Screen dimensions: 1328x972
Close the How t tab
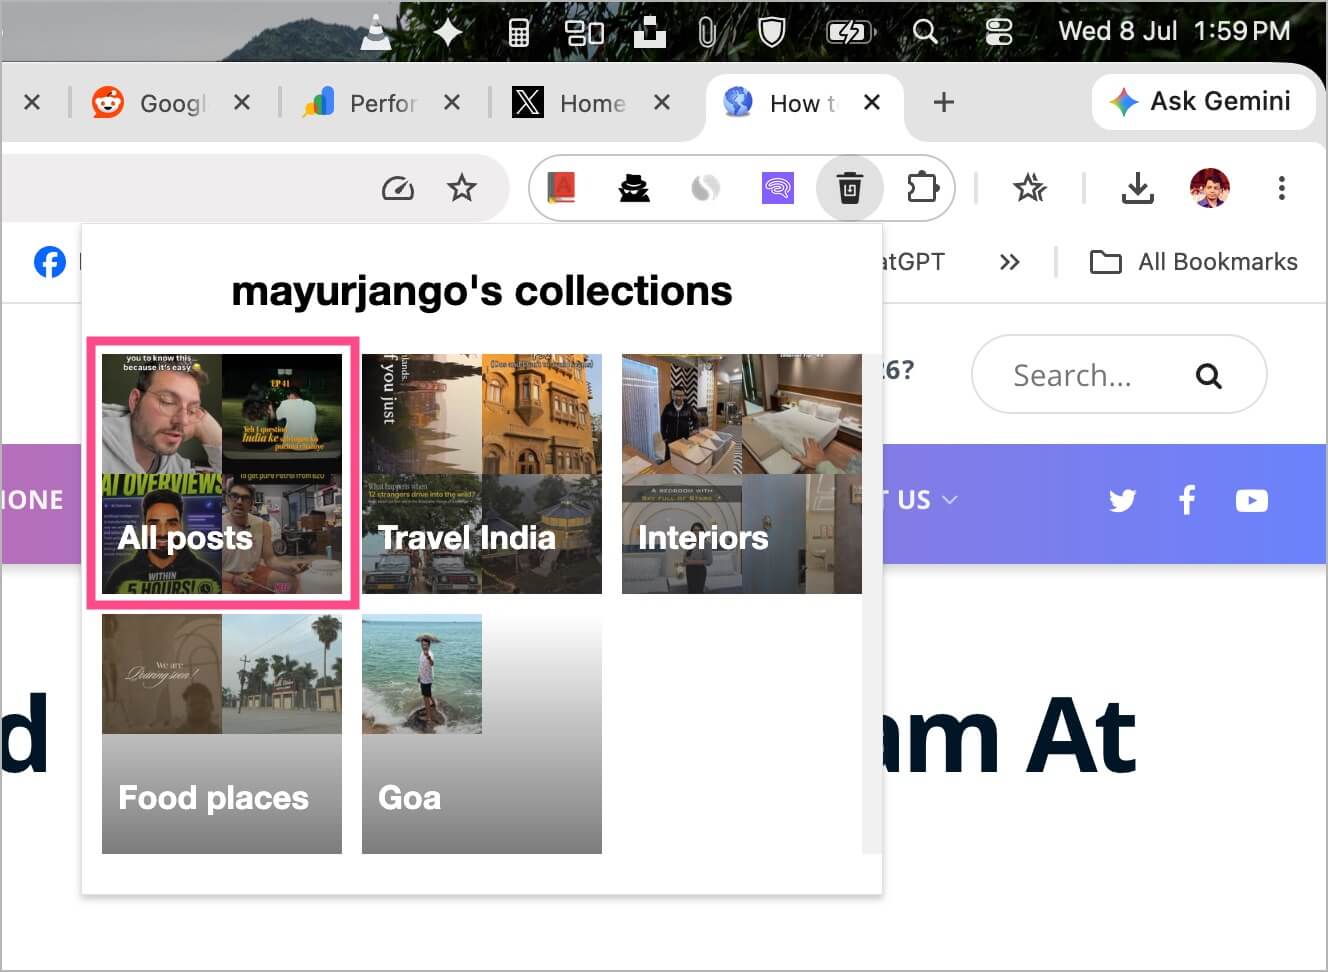point(871,102)
